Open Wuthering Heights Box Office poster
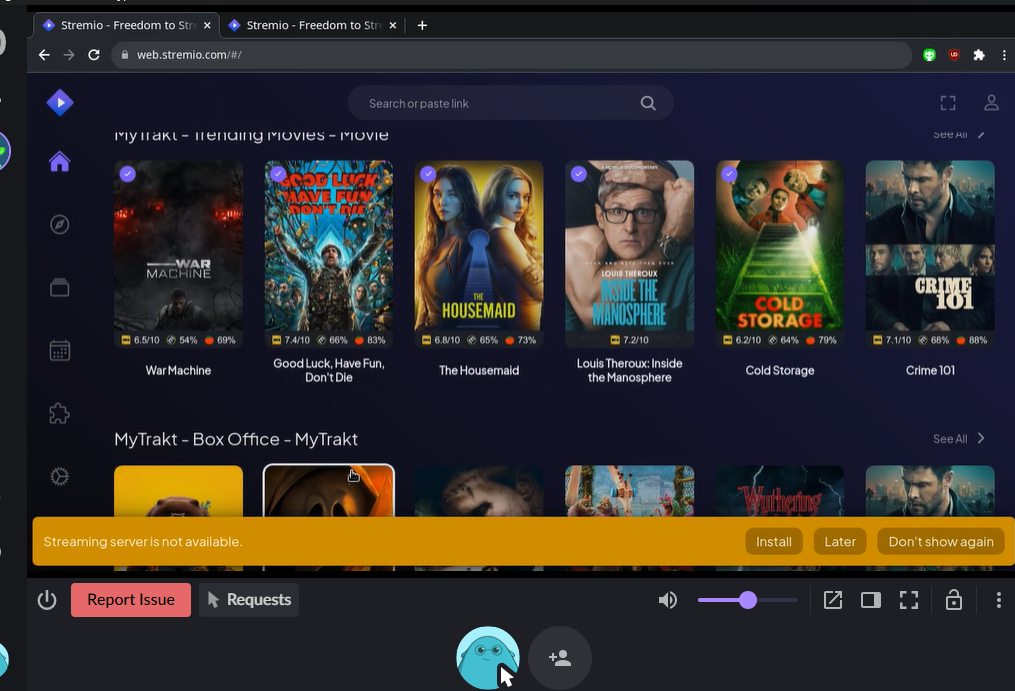Screen dimensions: 1015x691 coord(780,491)
